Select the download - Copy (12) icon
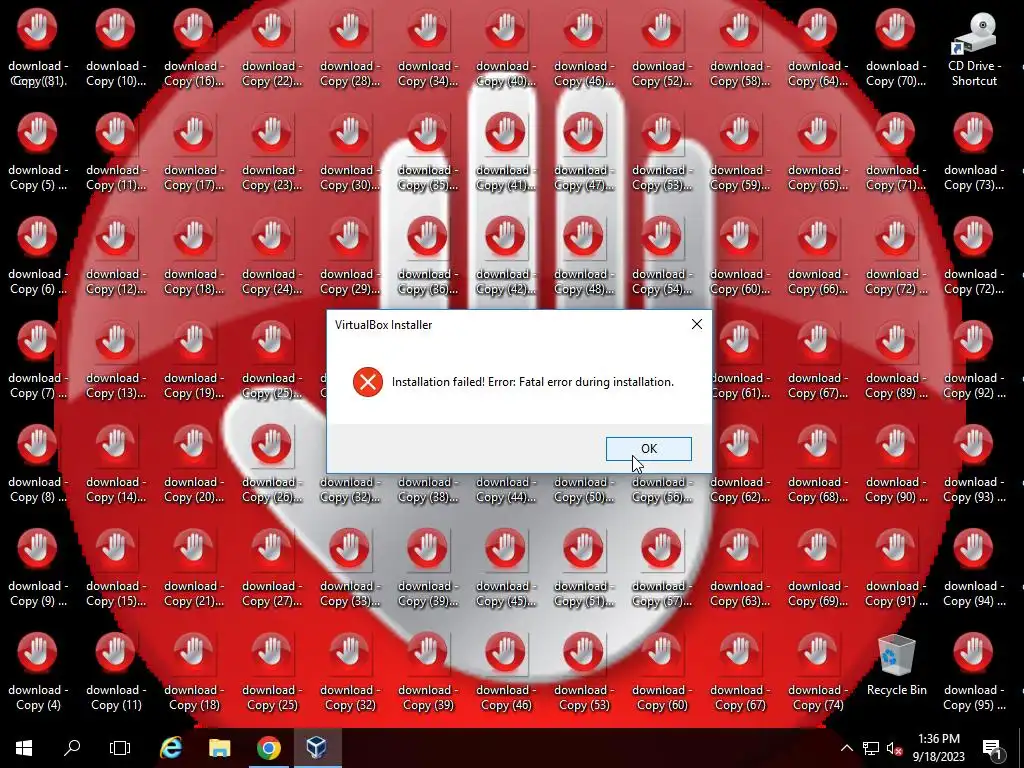This screenshot has height=768, width=1024. [x=116, y=258]
